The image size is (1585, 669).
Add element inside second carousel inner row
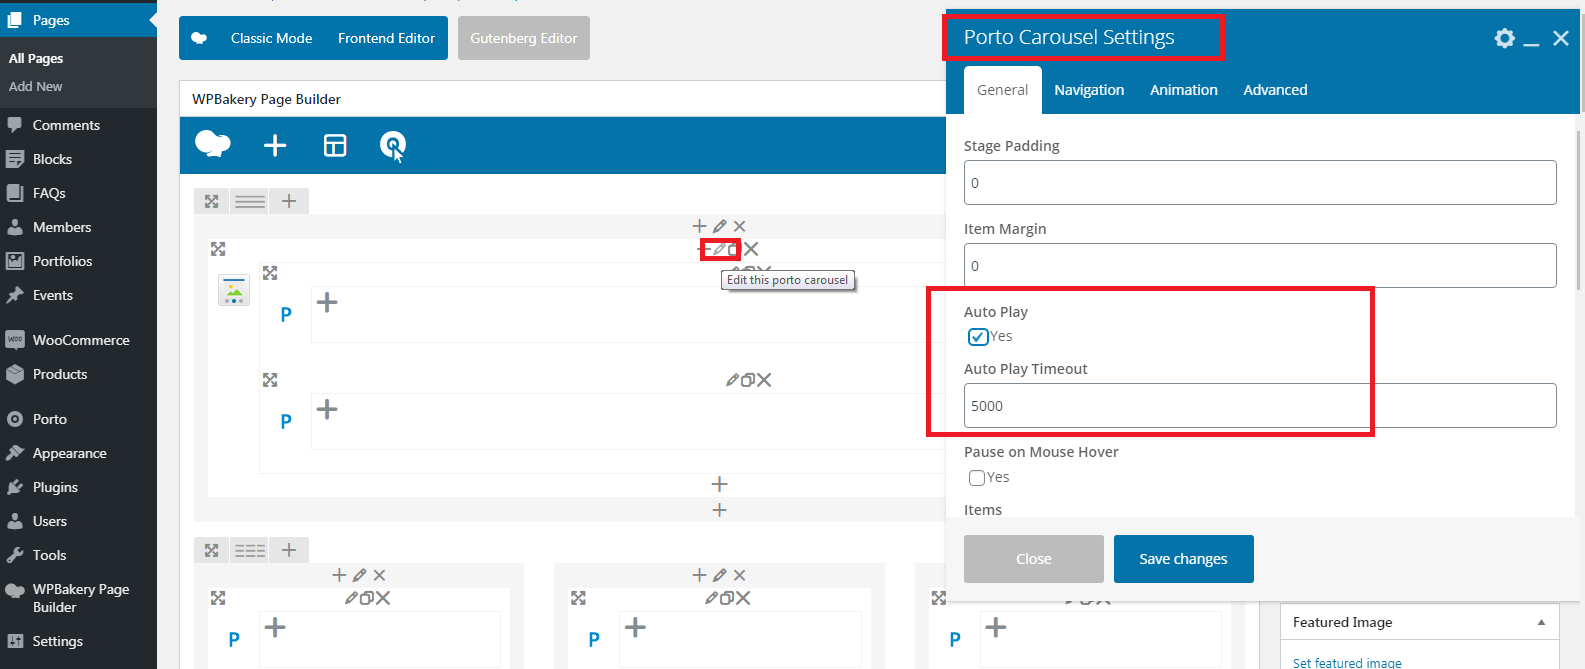[327, 409]
